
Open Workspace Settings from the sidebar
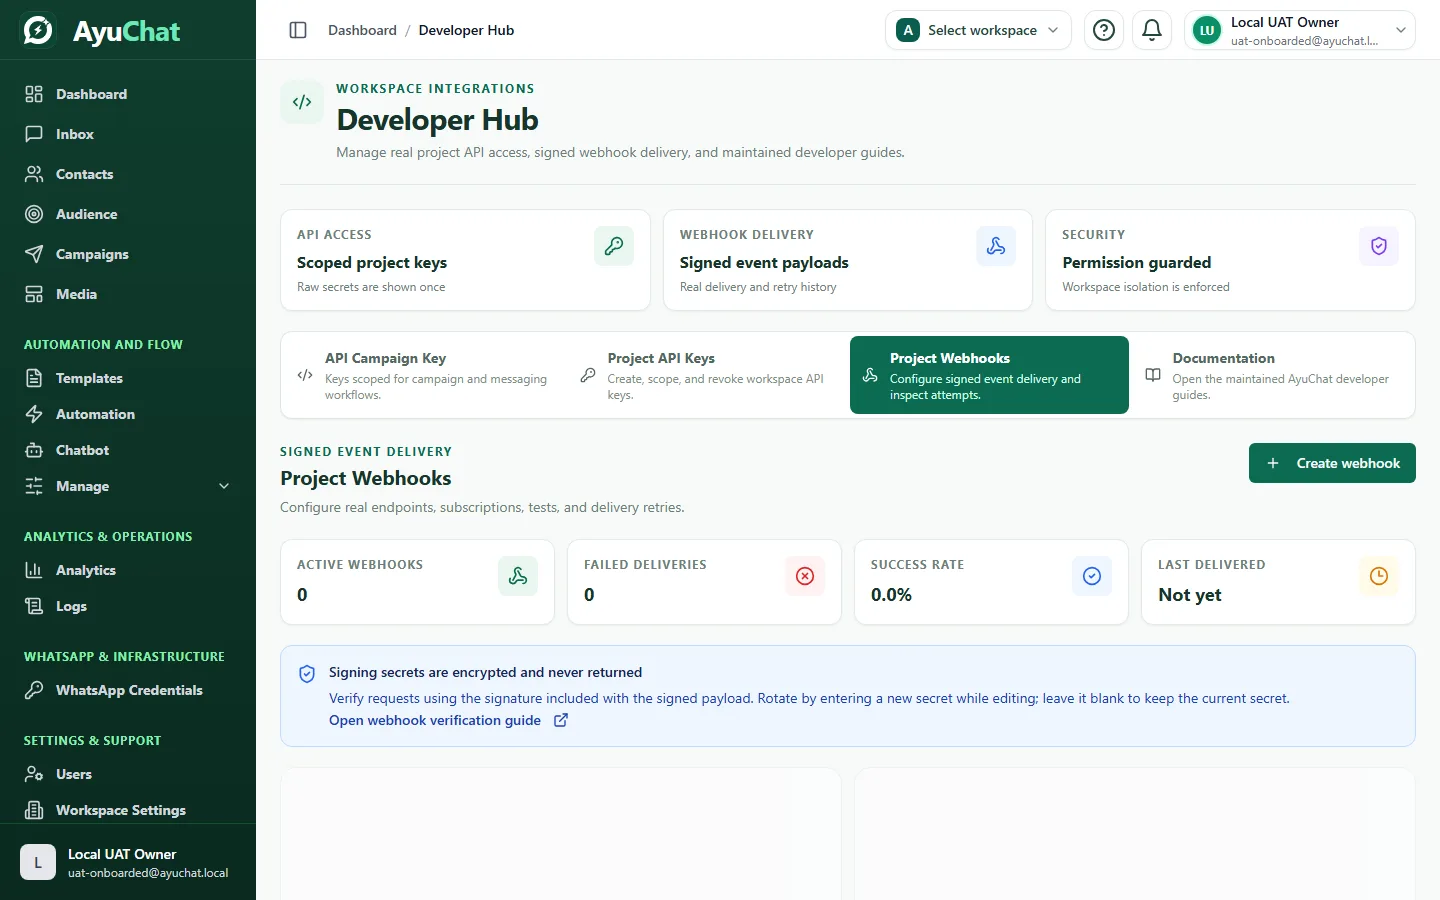coord(128,810)
